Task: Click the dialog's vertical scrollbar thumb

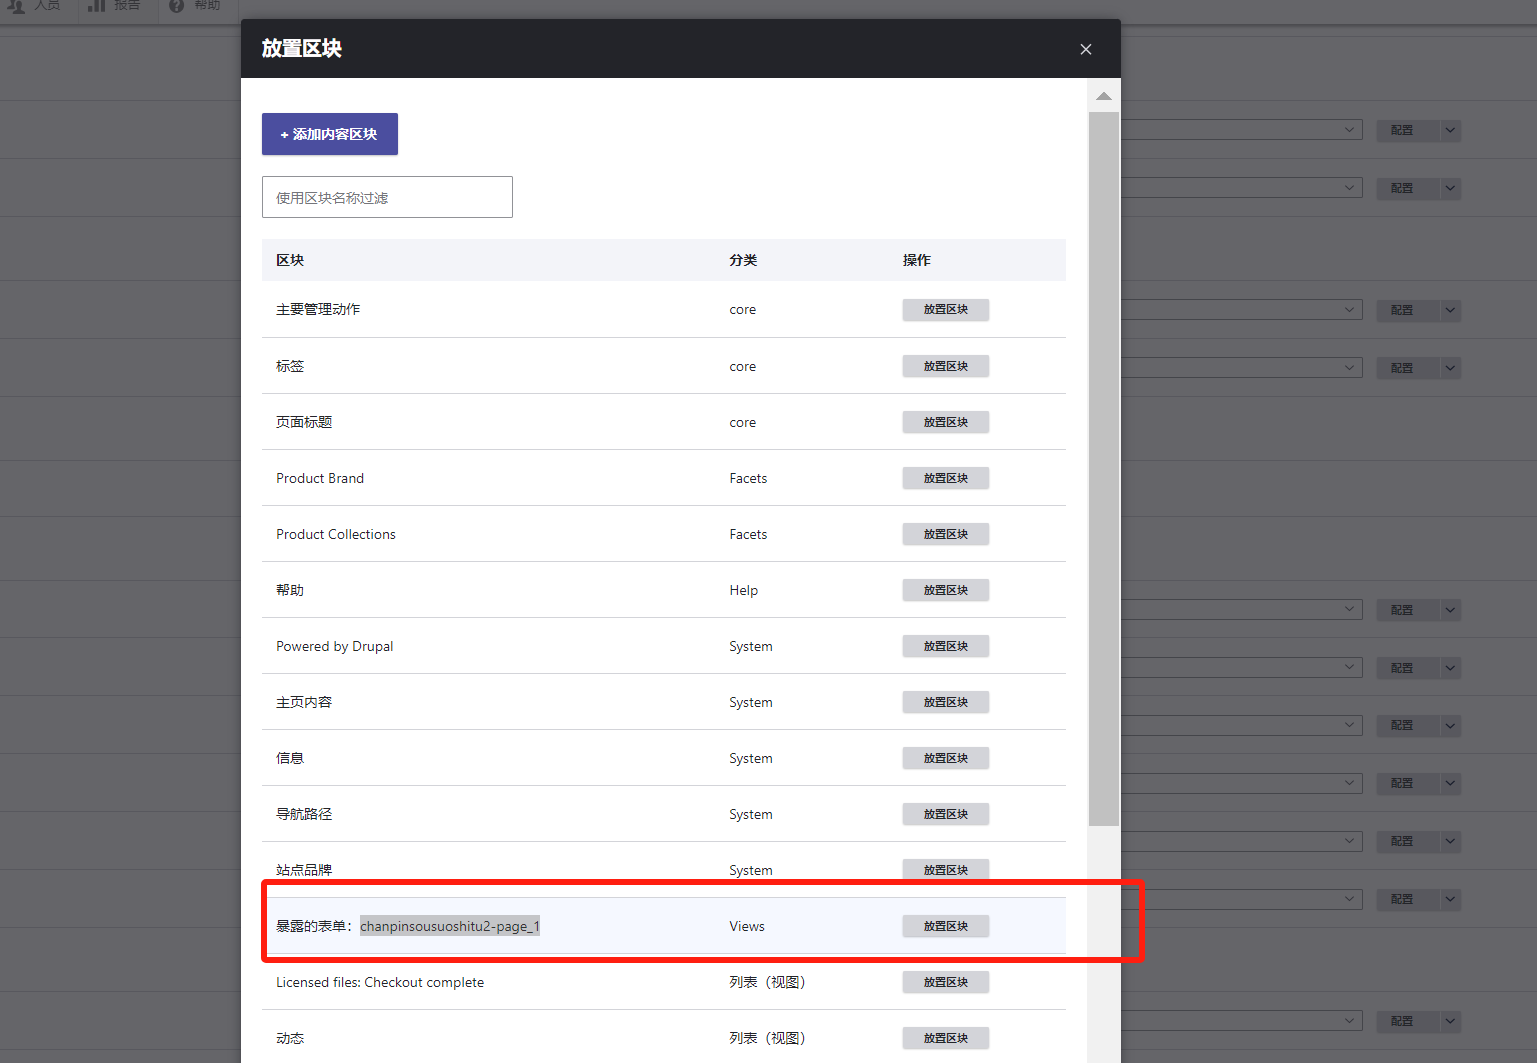Action: (x=1104, y=469)
